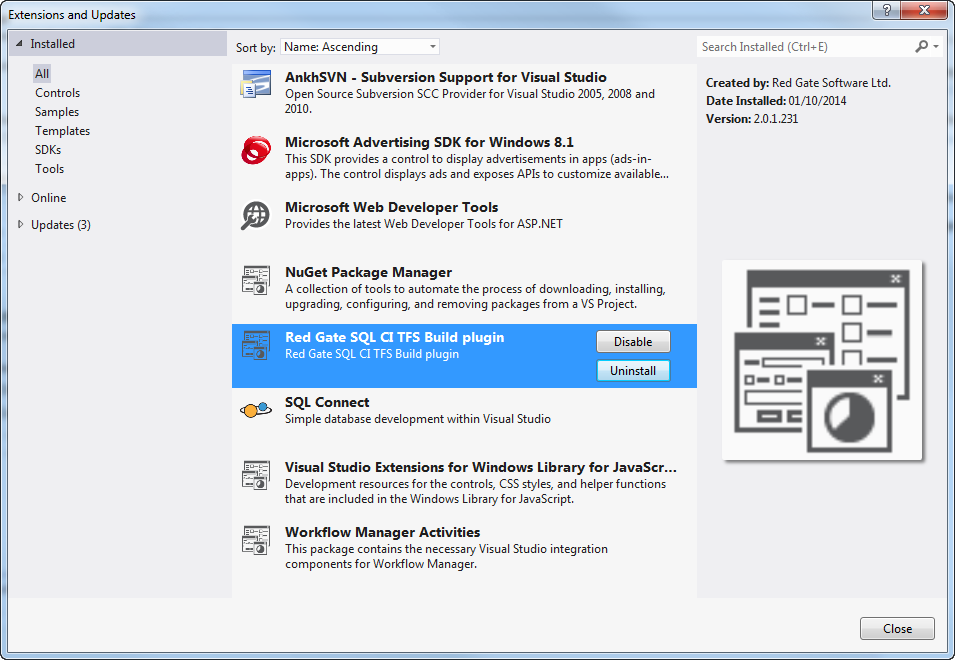Open the Sort by dropdown
The width and height of the screenshot is (955, 660).
pyautogui.click(x=360, y=47)
